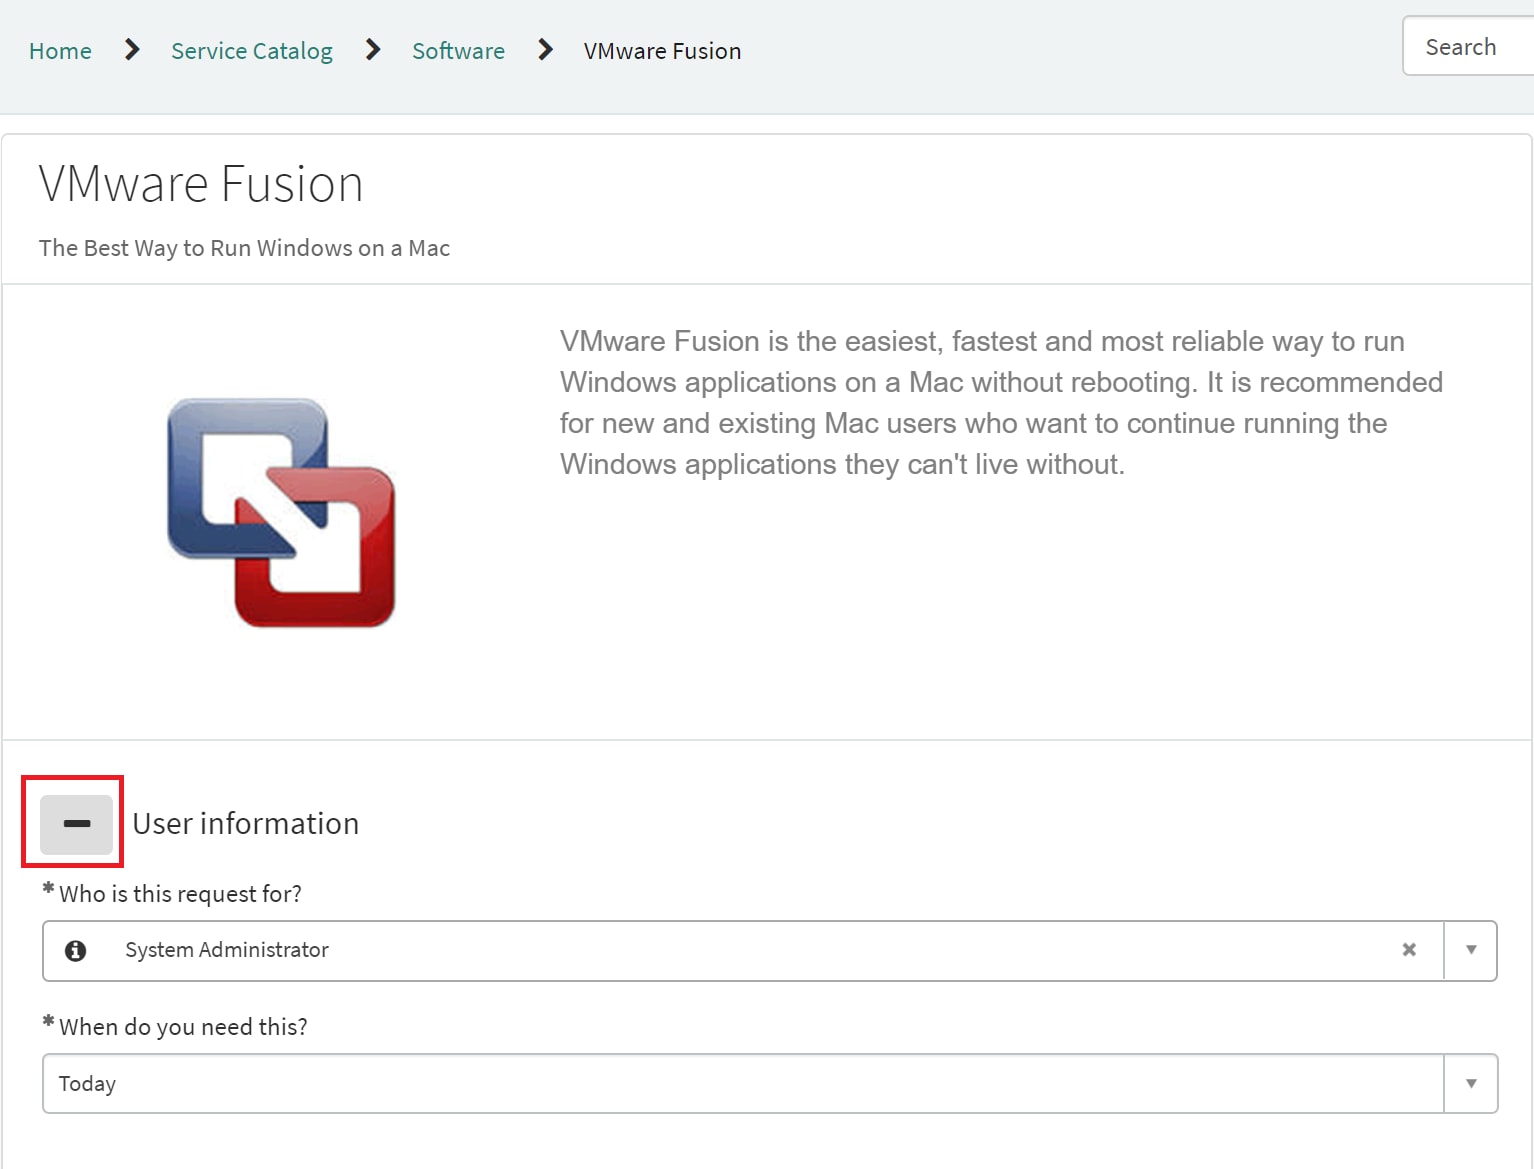Click the VMware Fusion description paragraph
The image size is (1534, 1169).
pos(1001,402)
